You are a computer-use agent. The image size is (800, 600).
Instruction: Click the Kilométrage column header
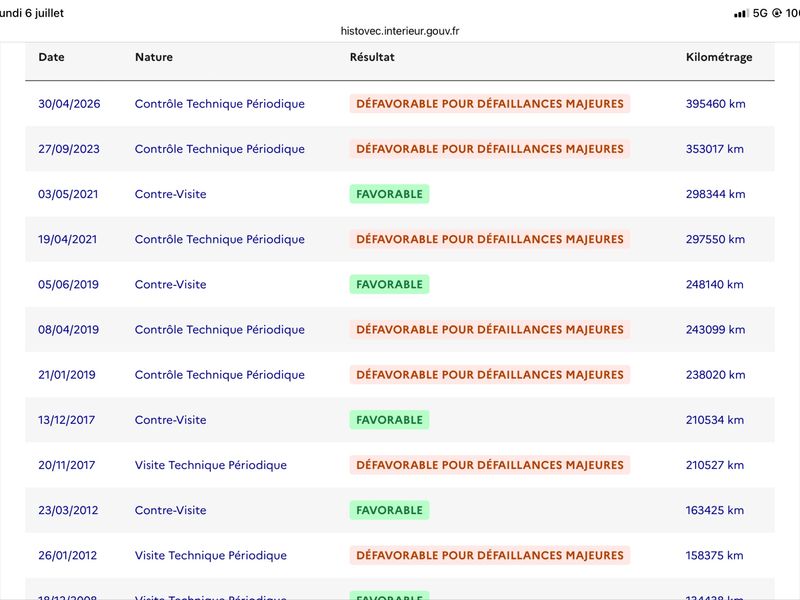coord(719,57)
